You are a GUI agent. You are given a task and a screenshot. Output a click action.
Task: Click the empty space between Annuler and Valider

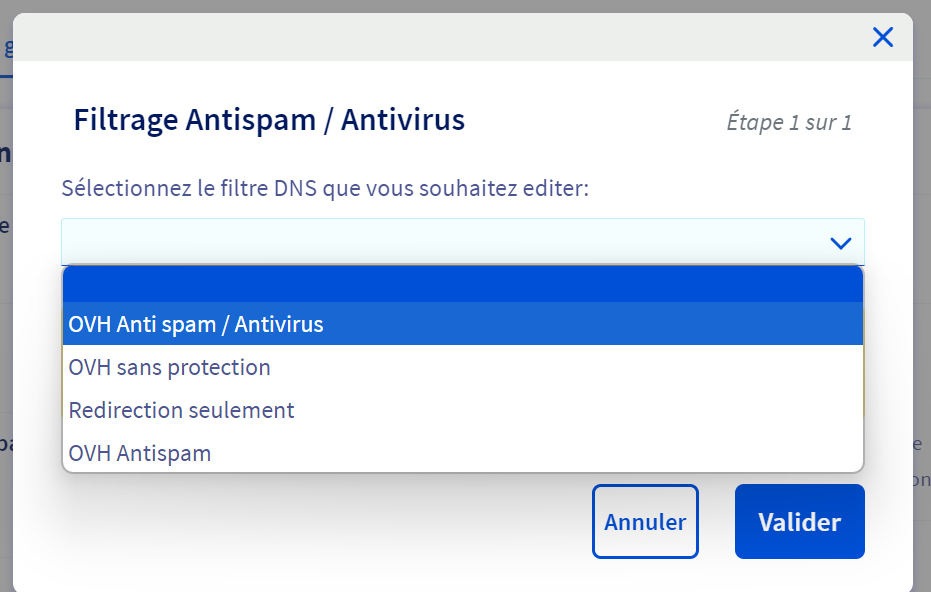(x=717, y=522)
